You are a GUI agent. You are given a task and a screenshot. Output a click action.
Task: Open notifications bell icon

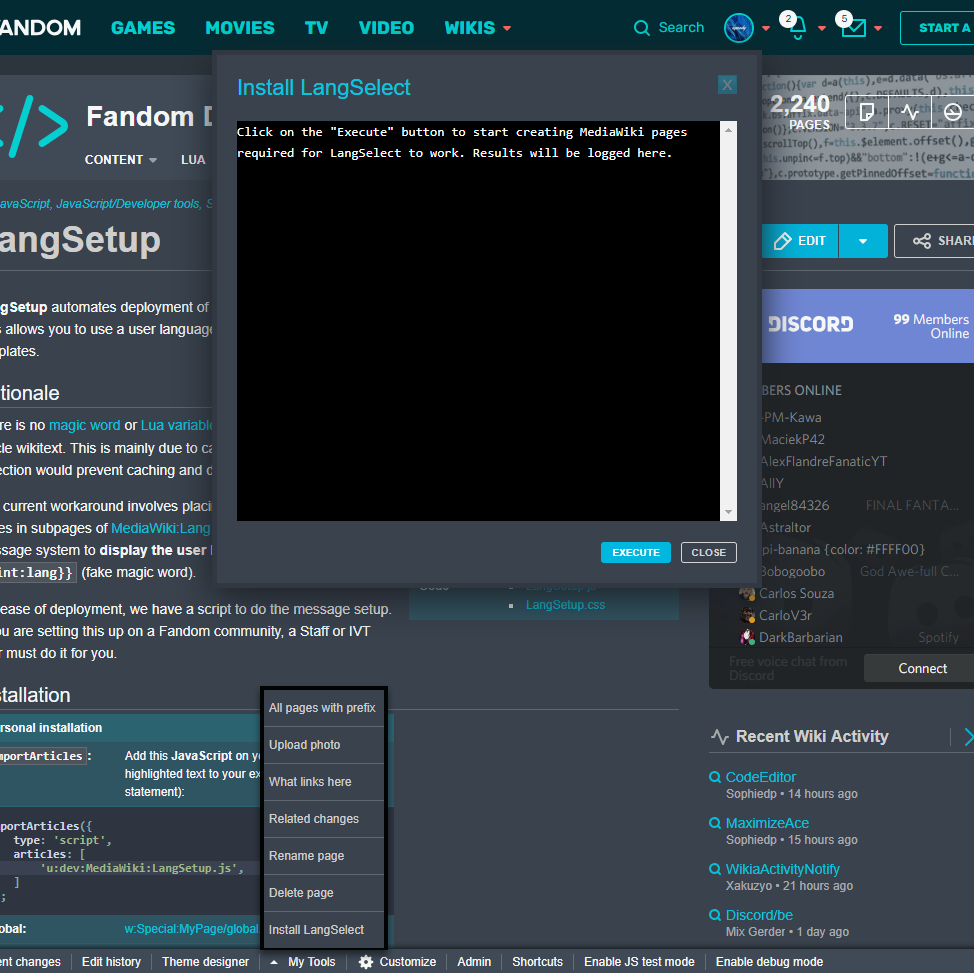coord(798,28)
